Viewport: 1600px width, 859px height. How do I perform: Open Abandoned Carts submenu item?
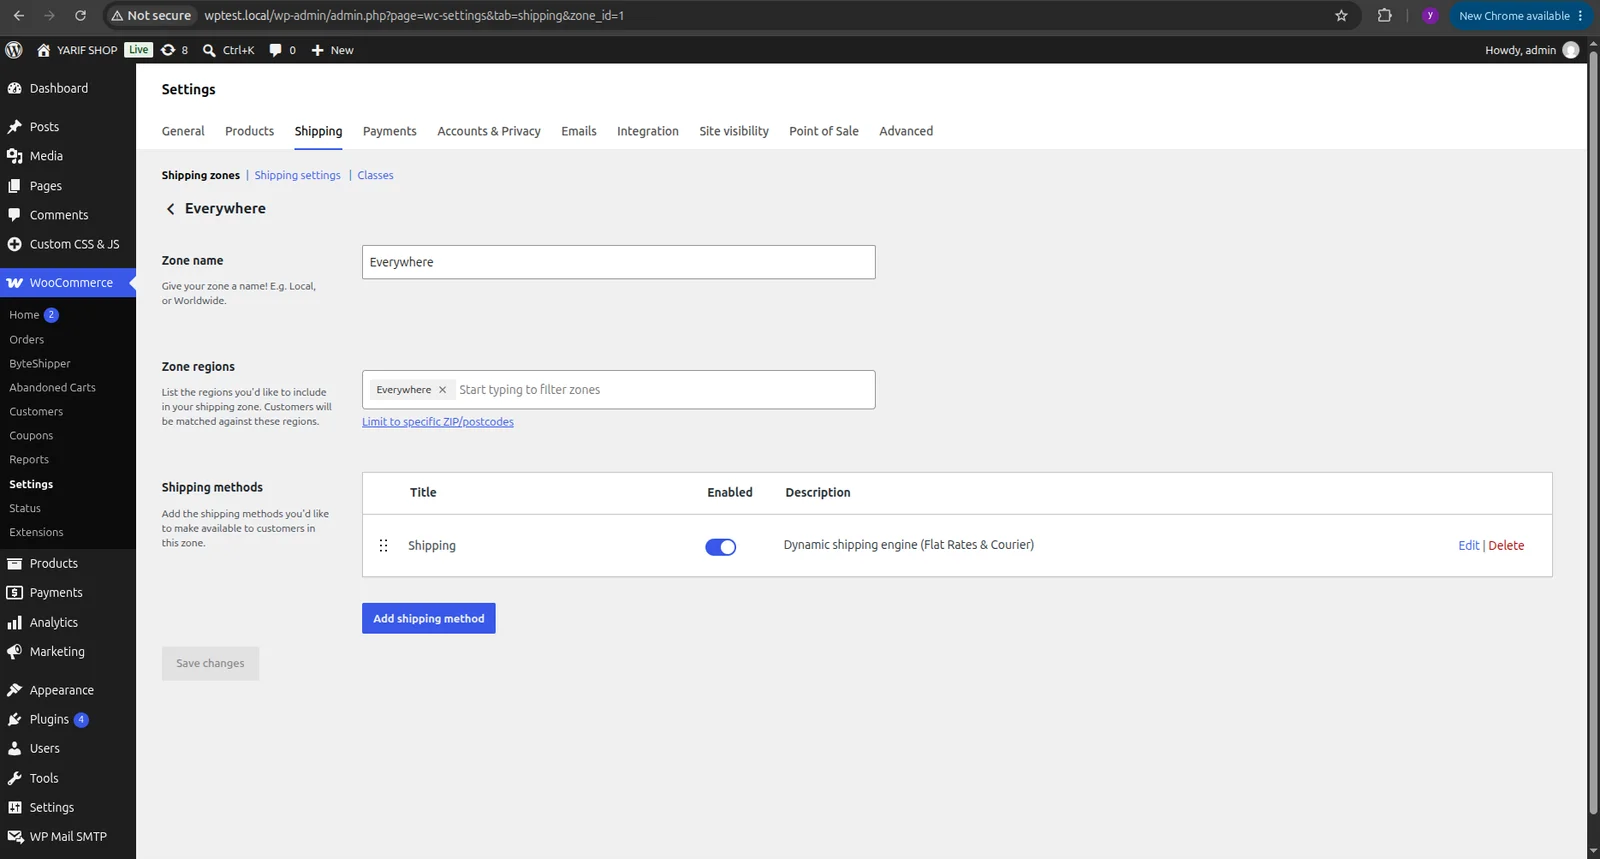click(53, 388)
